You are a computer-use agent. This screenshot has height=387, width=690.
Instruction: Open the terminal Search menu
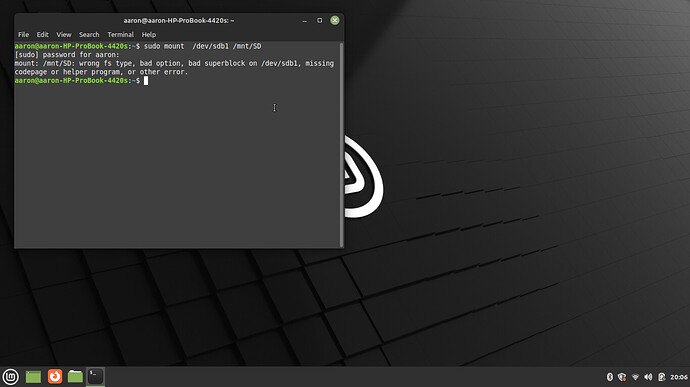pyautogui.click(x=89, y=34)
